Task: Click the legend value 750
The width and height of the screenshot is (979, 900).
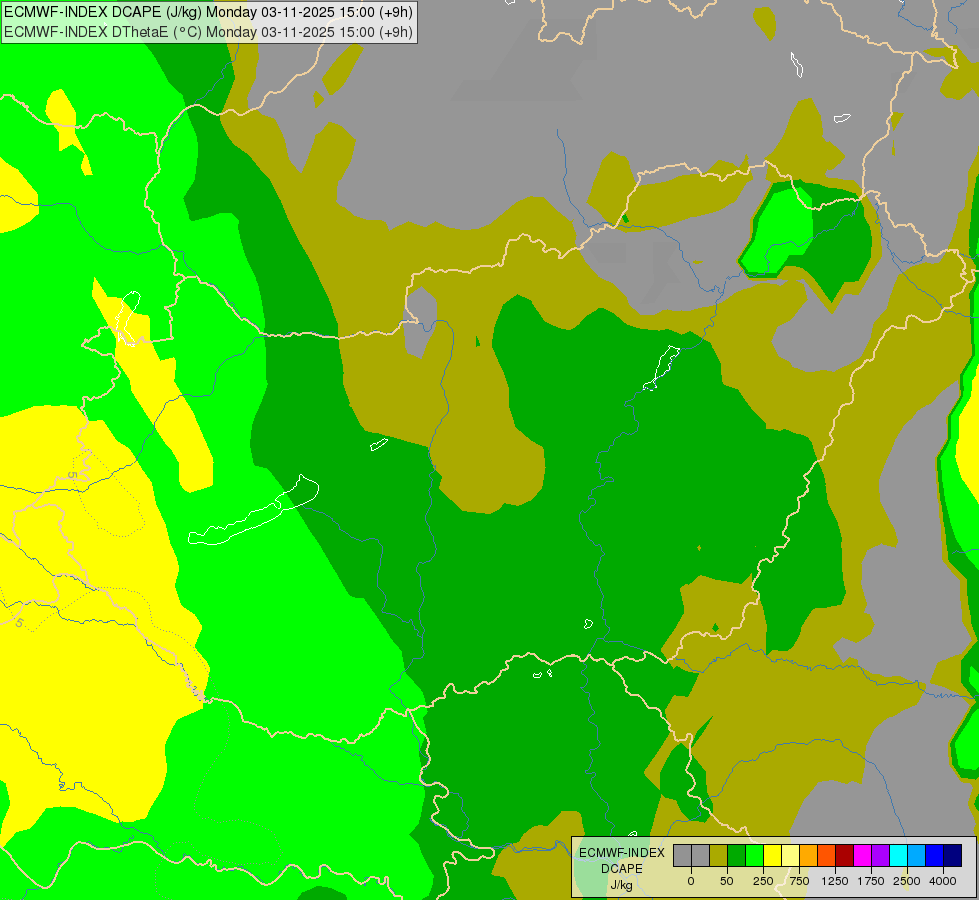Action: point(799,881)
